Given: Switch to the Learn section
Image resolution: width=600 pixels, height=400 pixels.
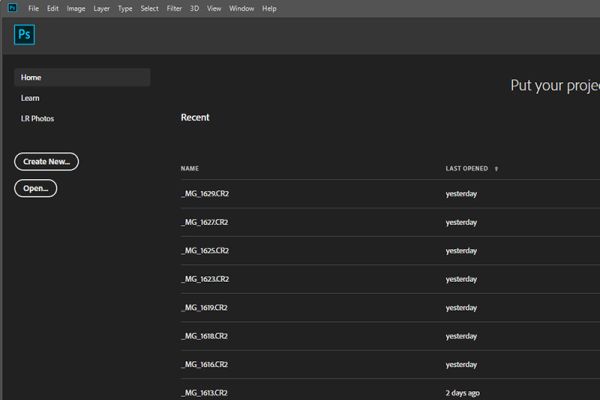Looking at the screenshot, I should click(30, 98).
